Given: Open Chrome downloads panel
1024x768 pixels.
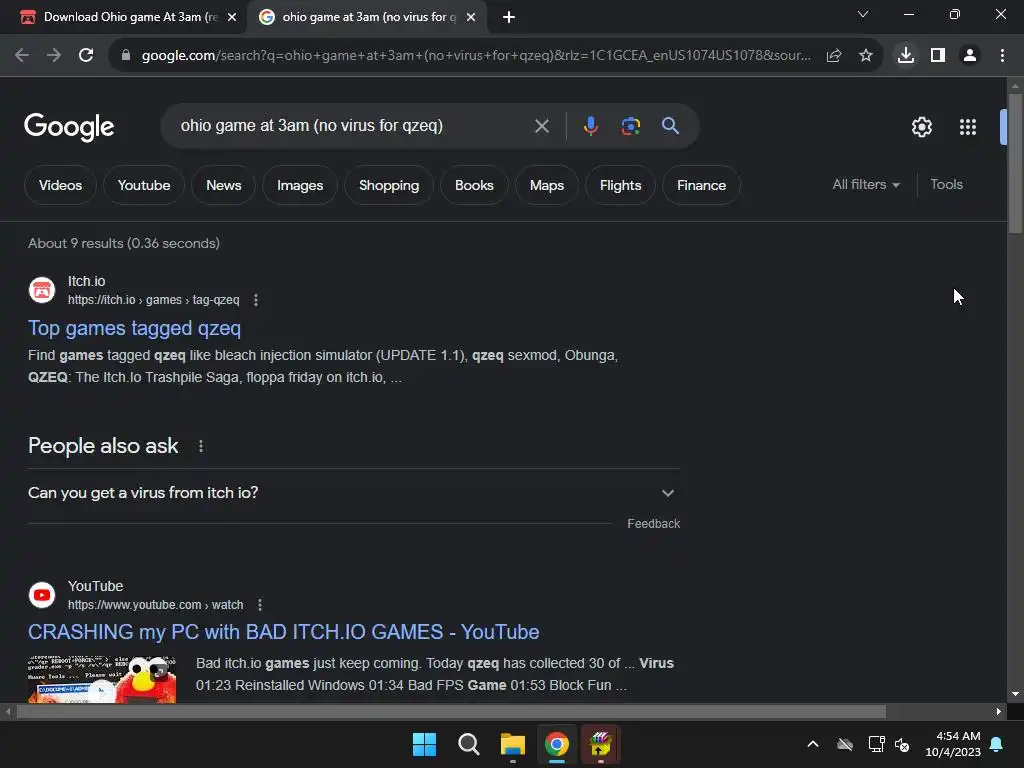Looking at the screenshot, I should [906, 56].
